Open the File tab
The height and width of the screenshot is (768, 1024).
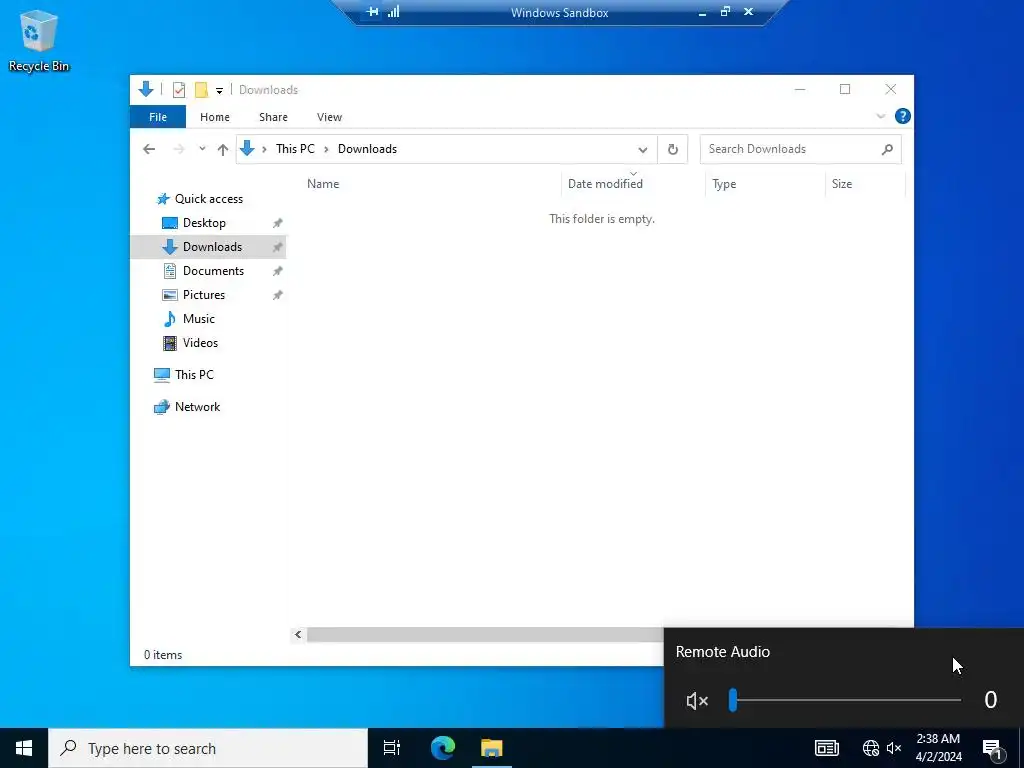coord(158,117)
